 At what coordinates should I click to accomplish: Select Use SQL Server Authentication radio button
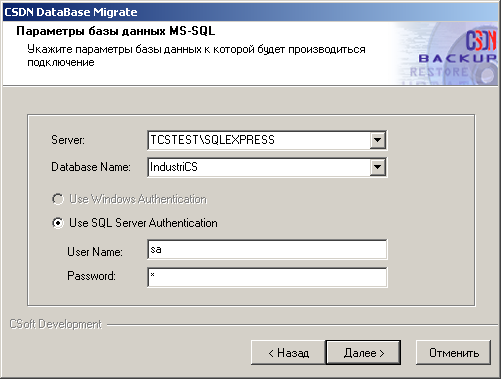pos(58,223)
